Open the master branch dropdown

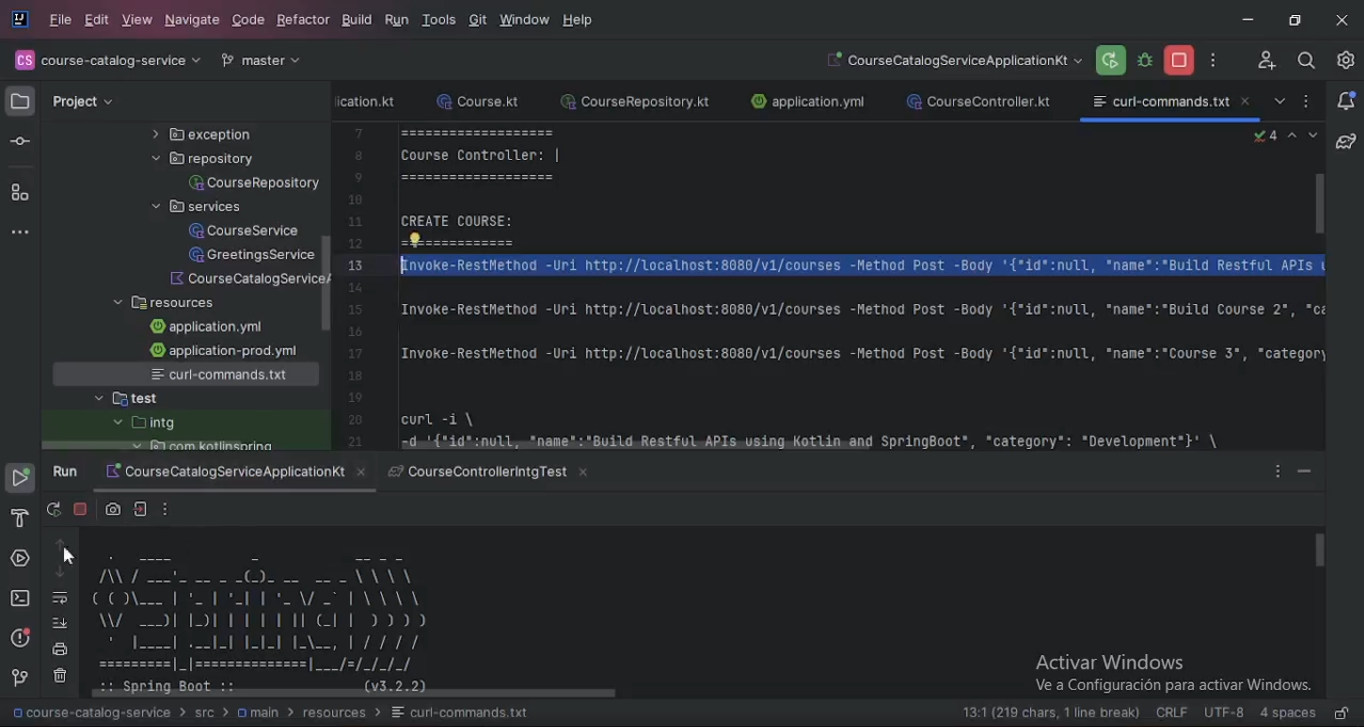261,60
